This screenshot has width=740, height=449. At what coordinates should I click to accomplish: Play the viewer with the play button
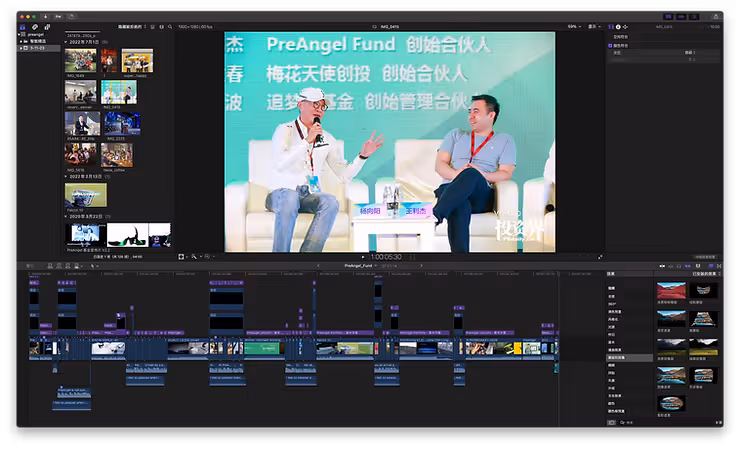[363, 257]
